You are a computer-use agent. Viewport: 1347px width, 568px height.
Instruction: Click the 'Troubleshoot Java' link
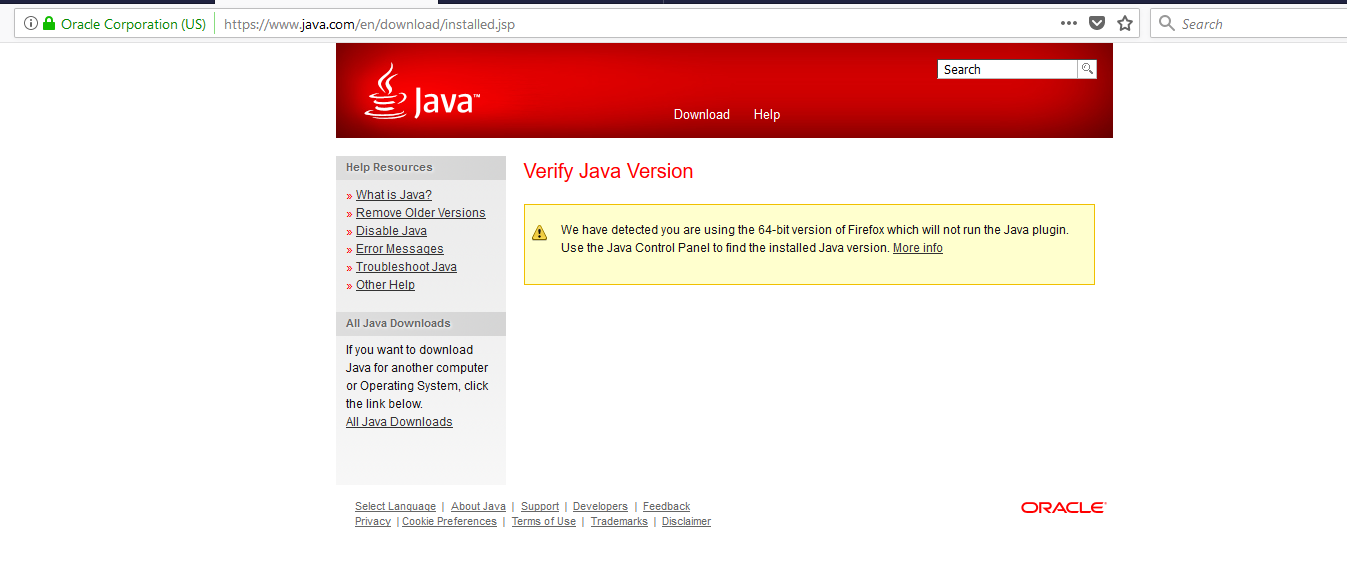click(406, 267)
